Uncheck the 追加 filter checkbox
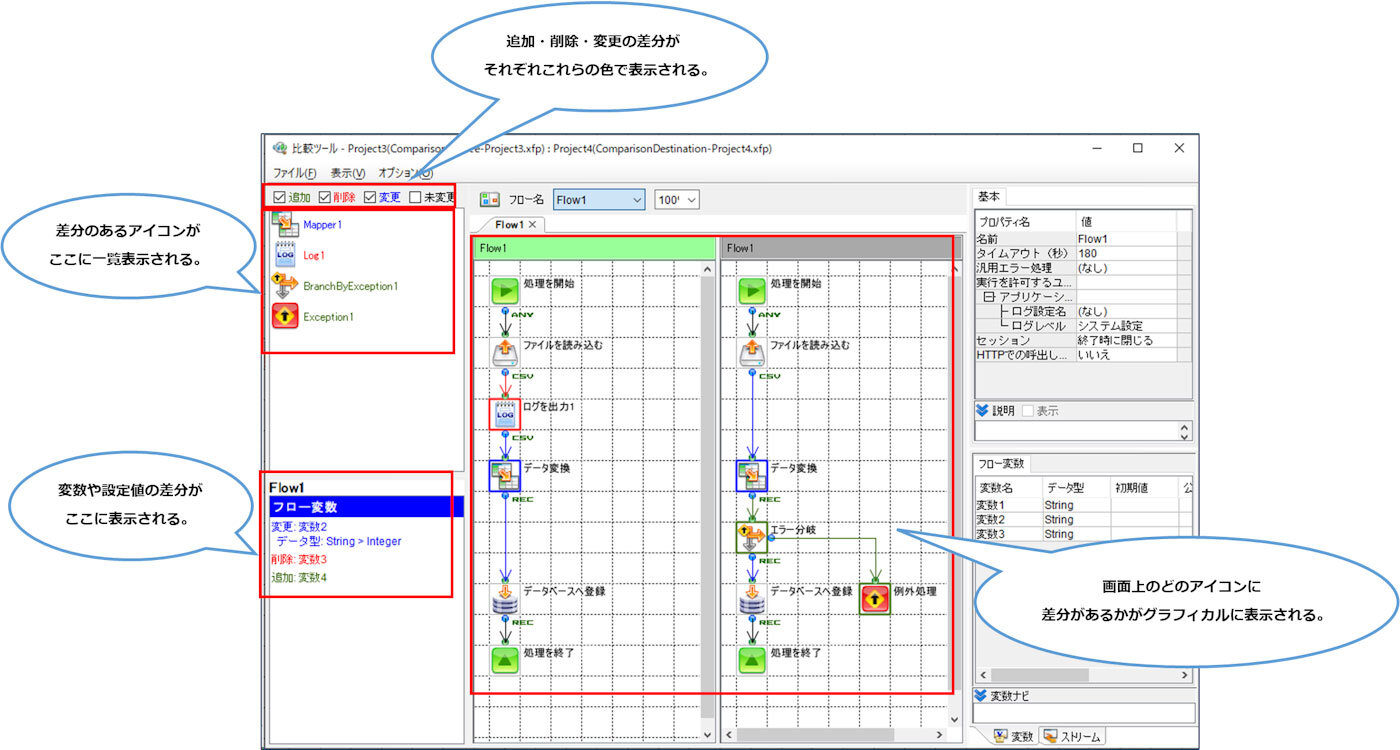The width and height of the screenshot is (1400, 750). pyautogui.click(x=279, y=197)
